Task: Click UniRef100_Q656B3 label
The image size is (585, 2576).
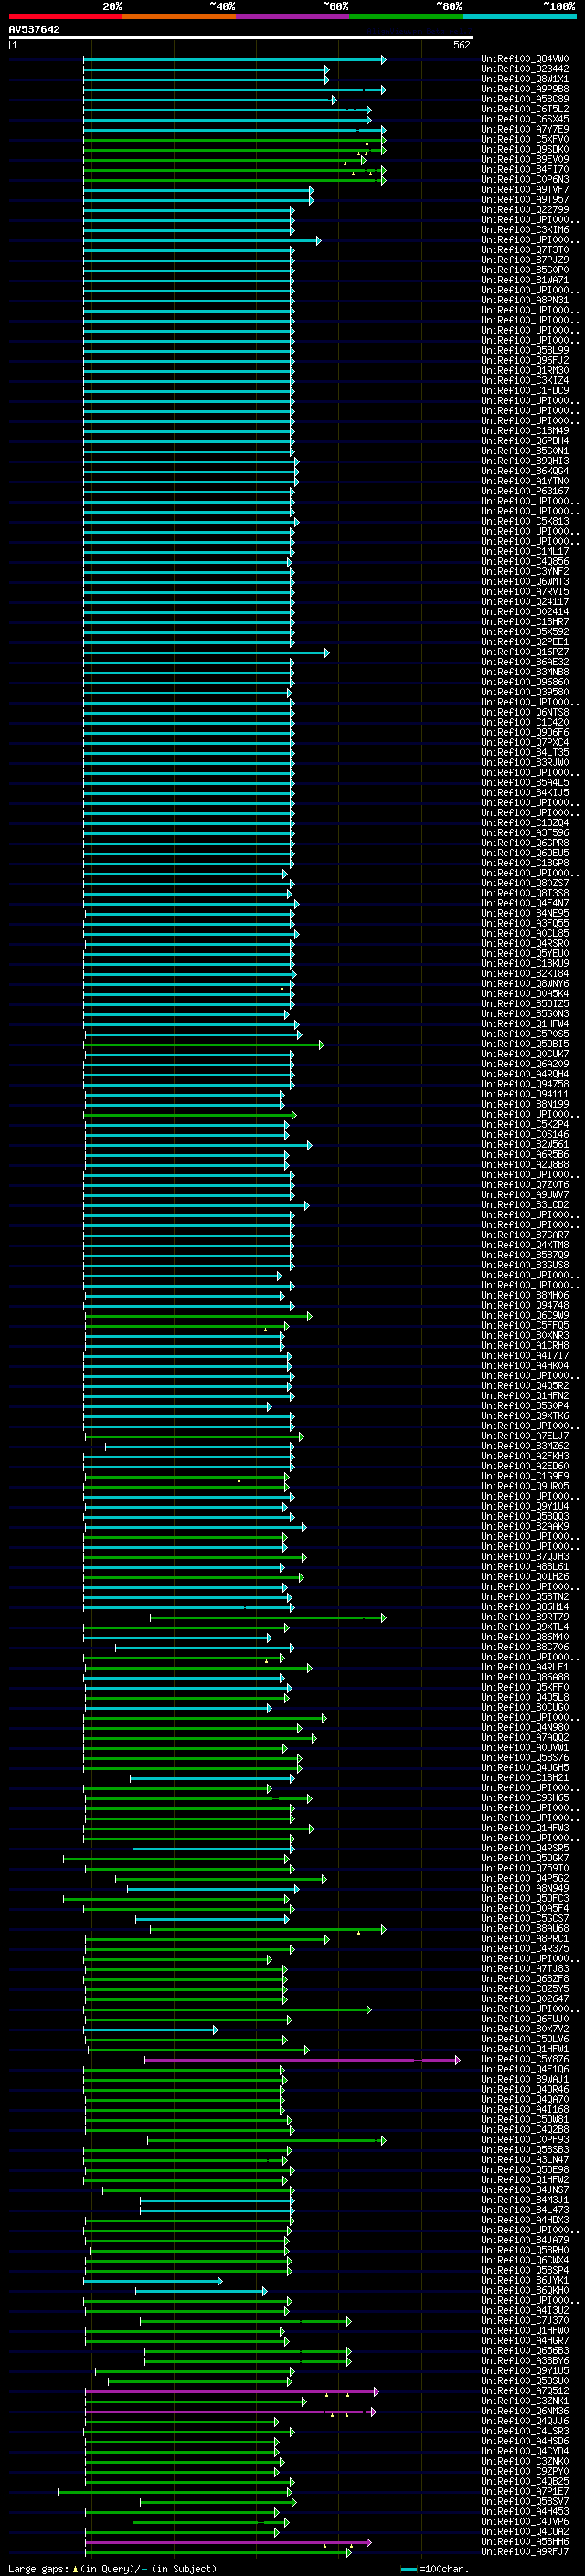Action: point(525,2351)
